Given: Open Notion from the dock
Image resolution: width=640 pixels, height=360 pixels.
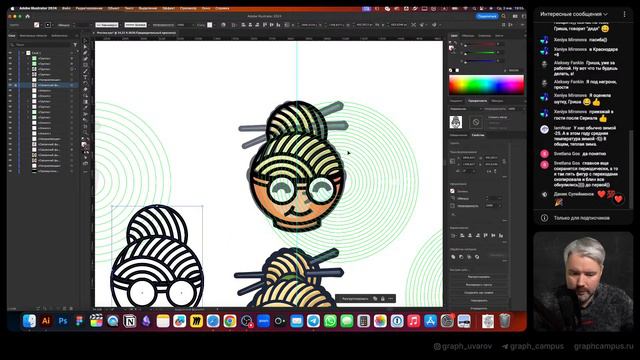Looking at the screenshot, I should pos(129,321).
